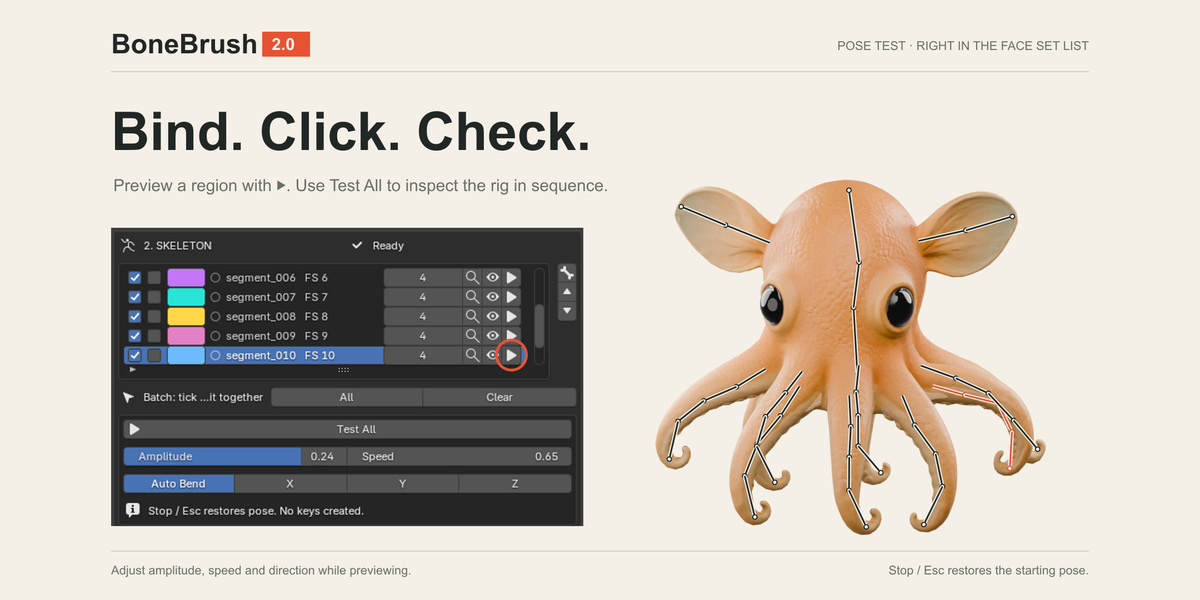The image size is (1200, 600).
Task: Select the segment_007 FS 7 row name
Action: (277, 297)
